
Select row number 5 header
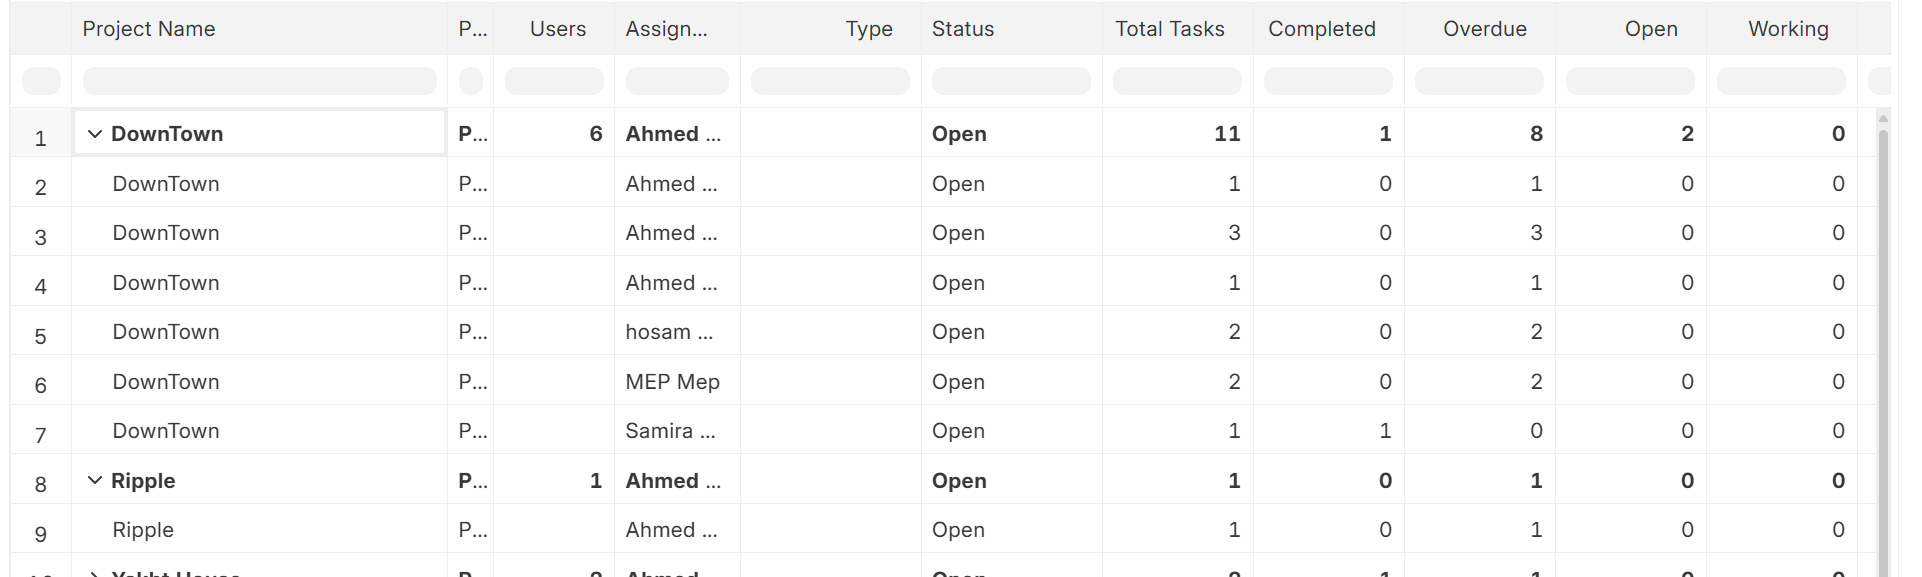(x=40, y=336)
